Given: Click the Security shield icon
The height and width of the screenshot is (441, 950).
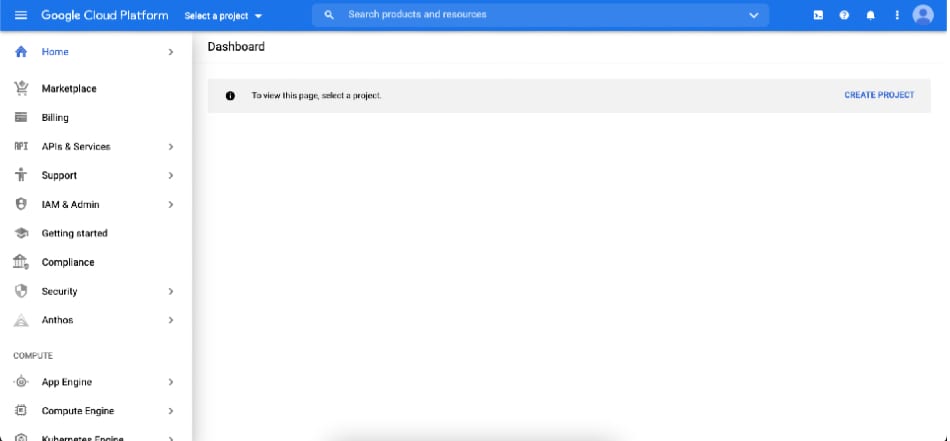Looking at the screenshot, I should (21, 291).
